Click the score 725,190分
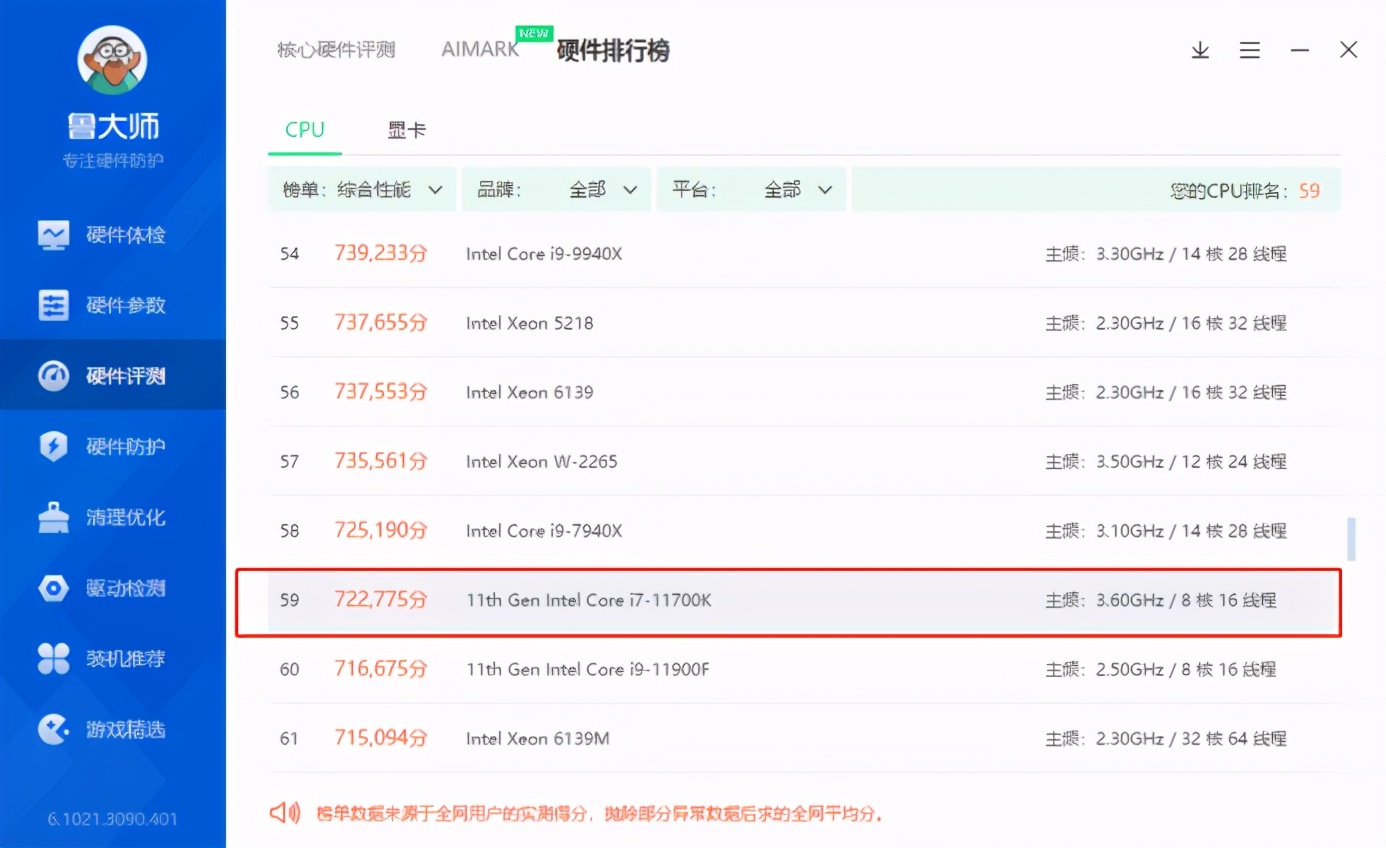Image resolution: width=1386 pixels, height=848 pixels. (380, 530)
